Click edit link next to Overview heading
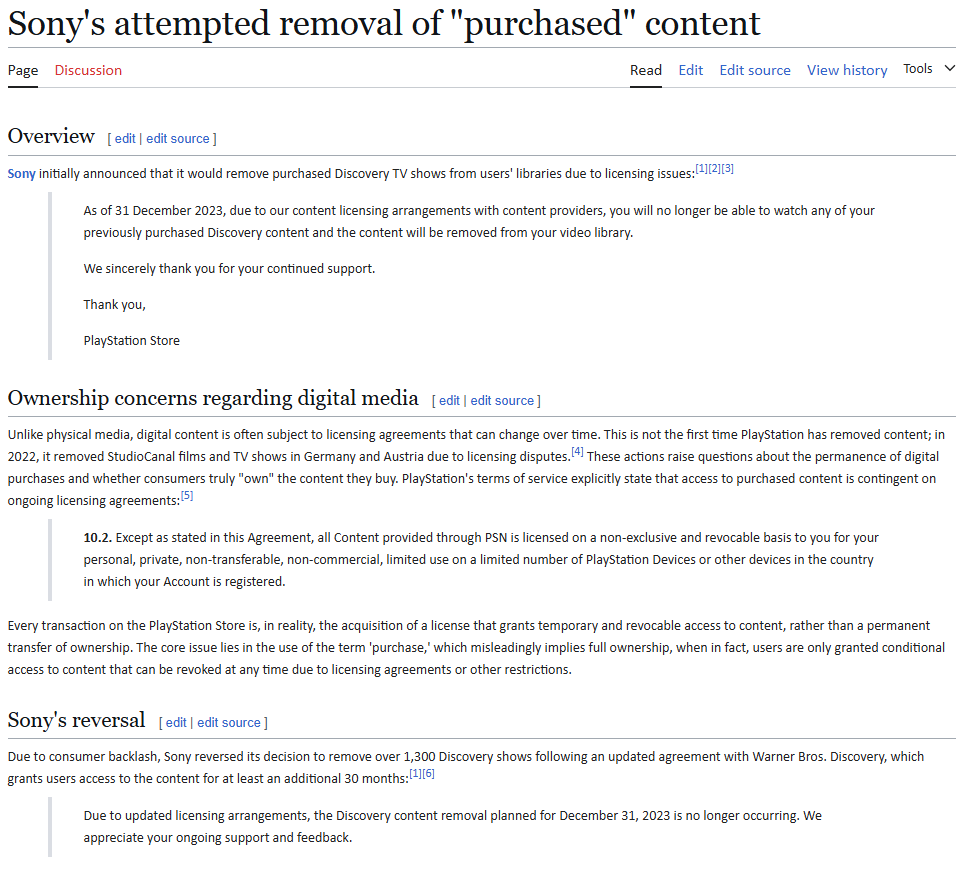977x876 pixels. [x=125, y=138]
